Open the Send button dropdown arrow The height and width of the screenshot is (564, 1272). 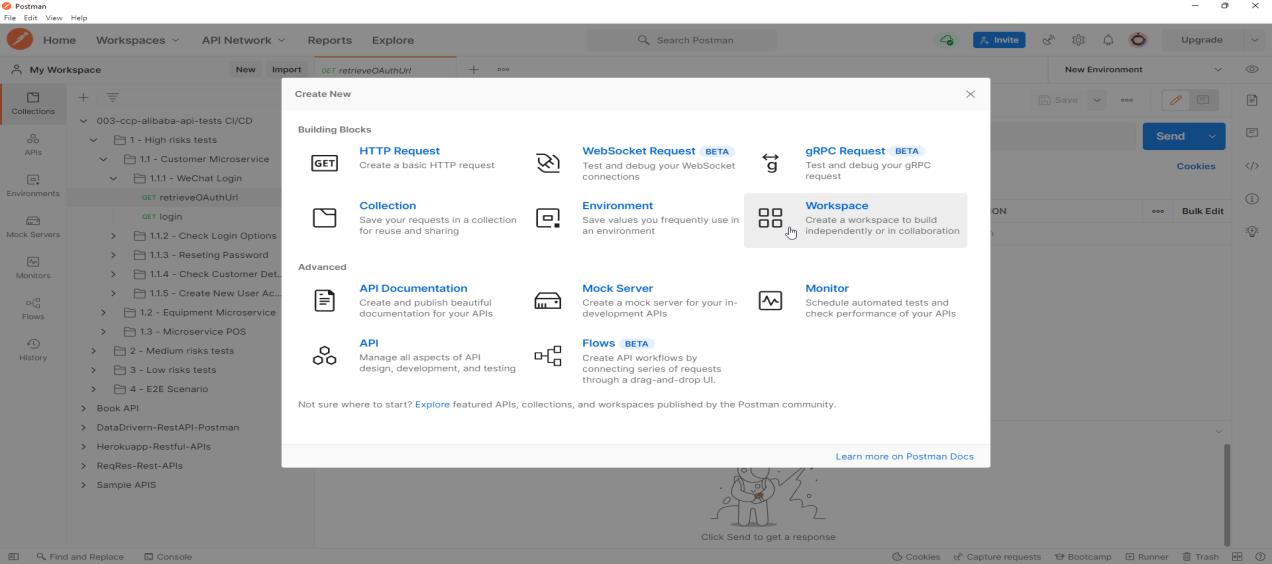click(1214, 136)
